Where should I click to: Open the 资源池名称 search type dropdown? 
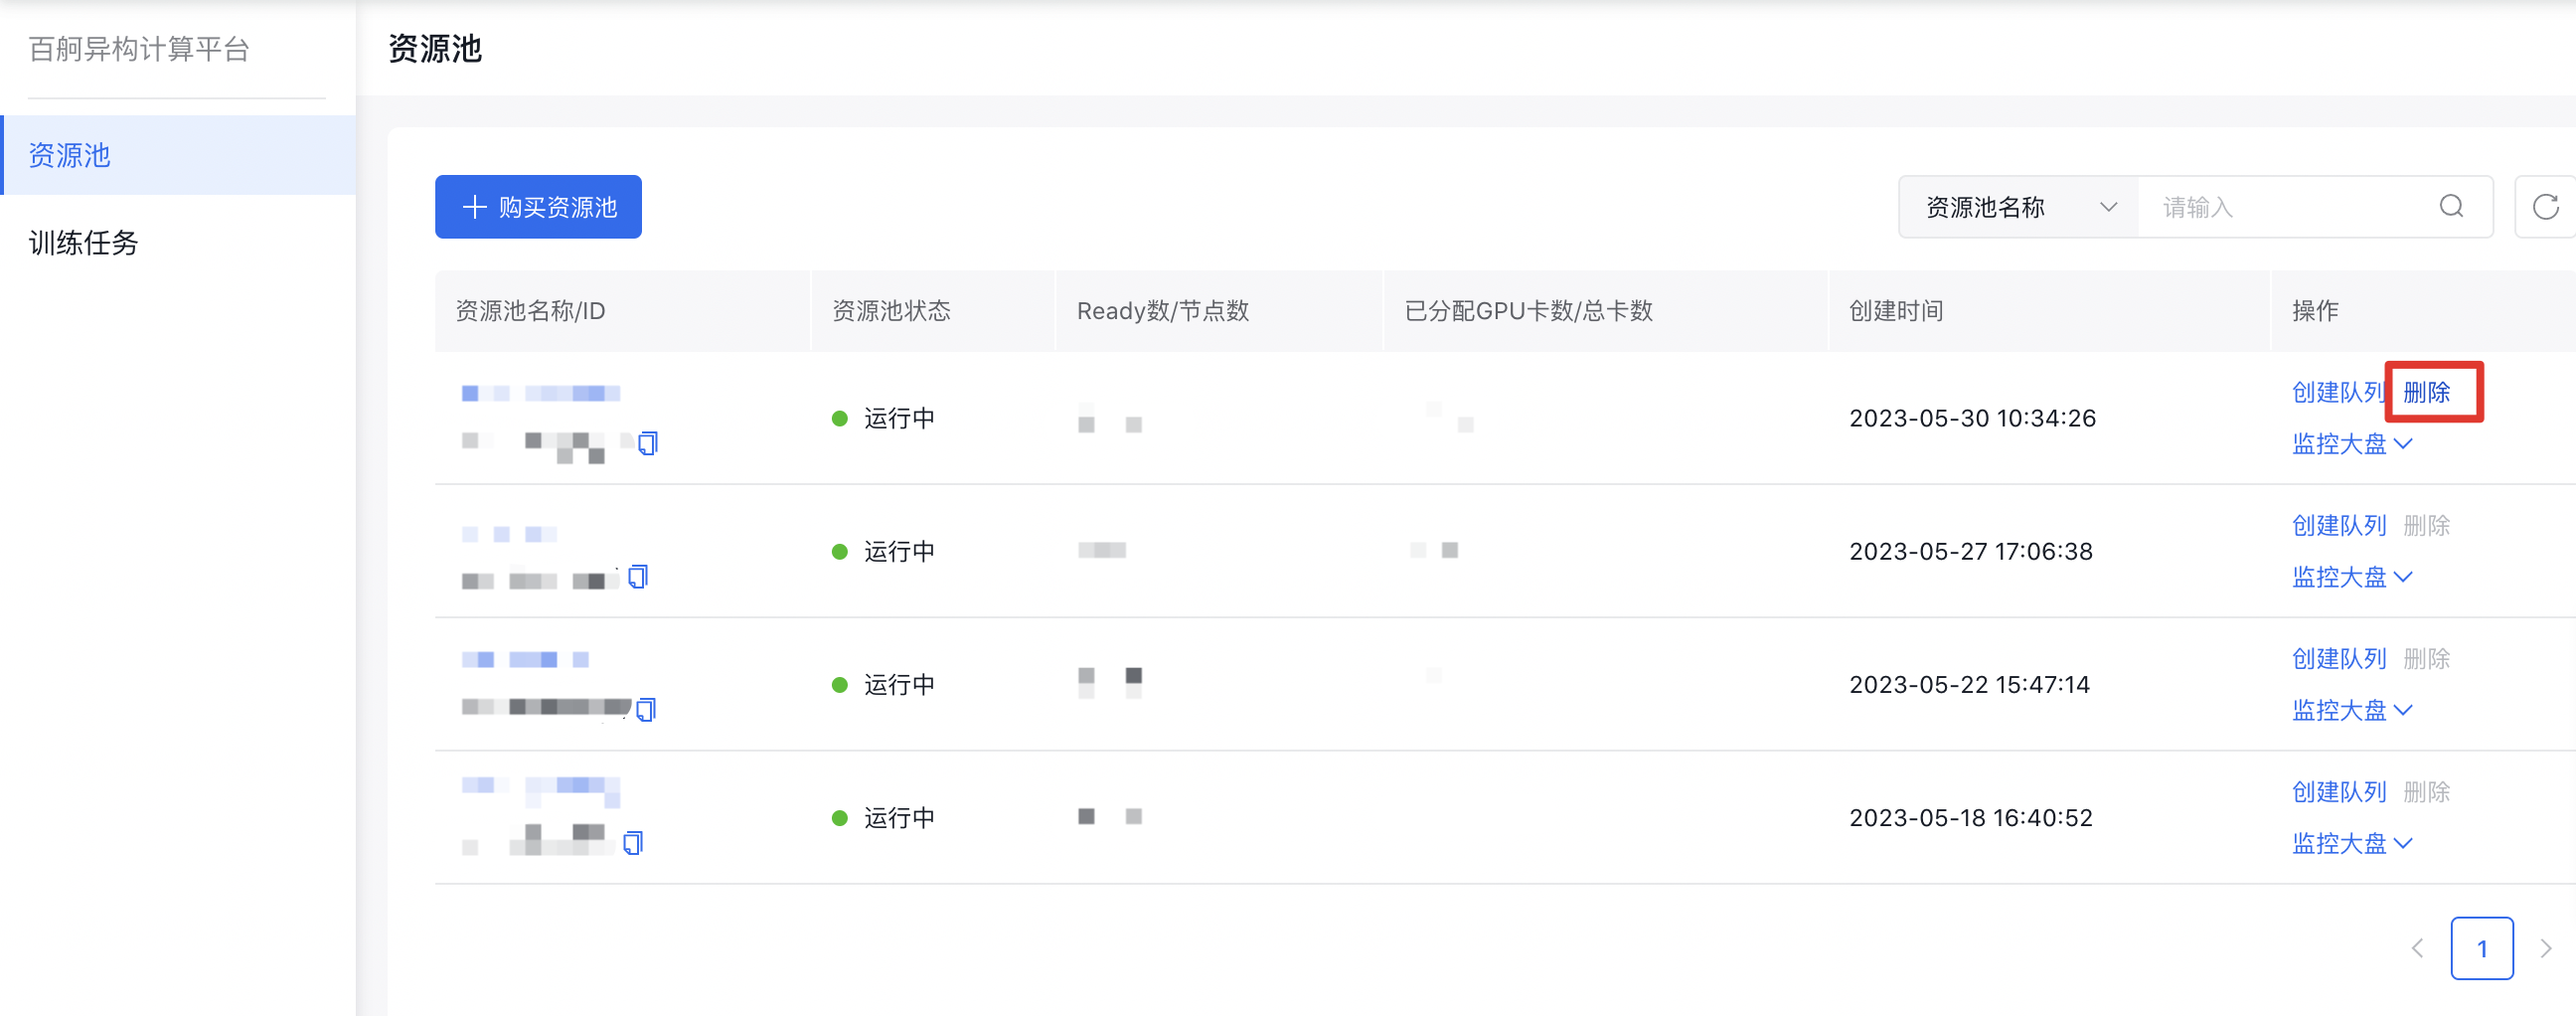tap(2018, 207)
